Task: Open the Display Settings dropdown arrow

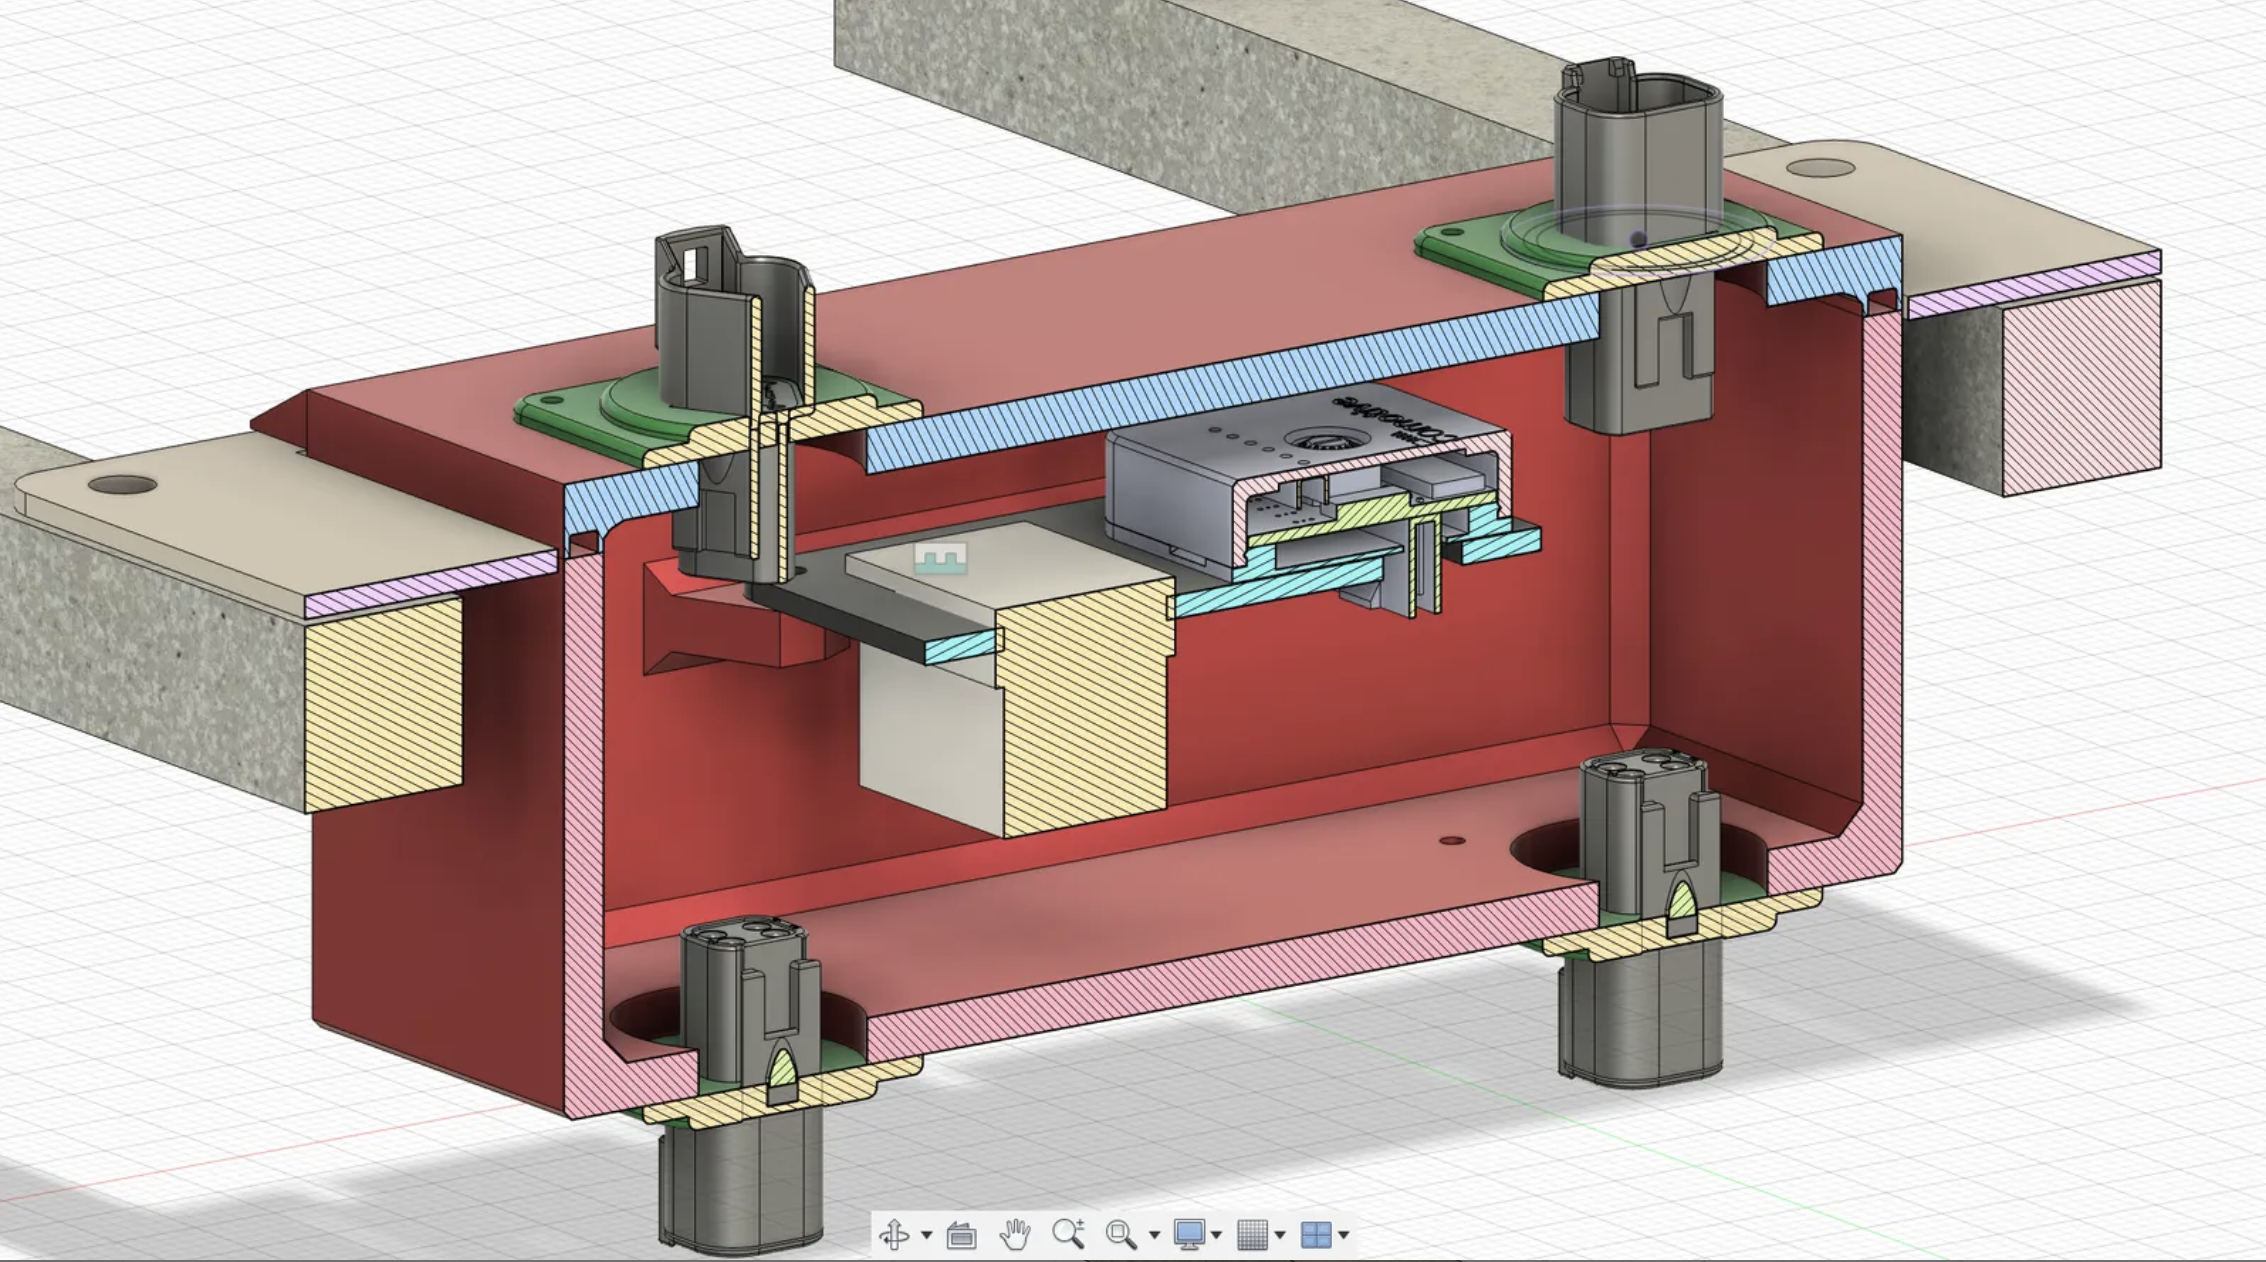Action: tap(1217, 1236)
